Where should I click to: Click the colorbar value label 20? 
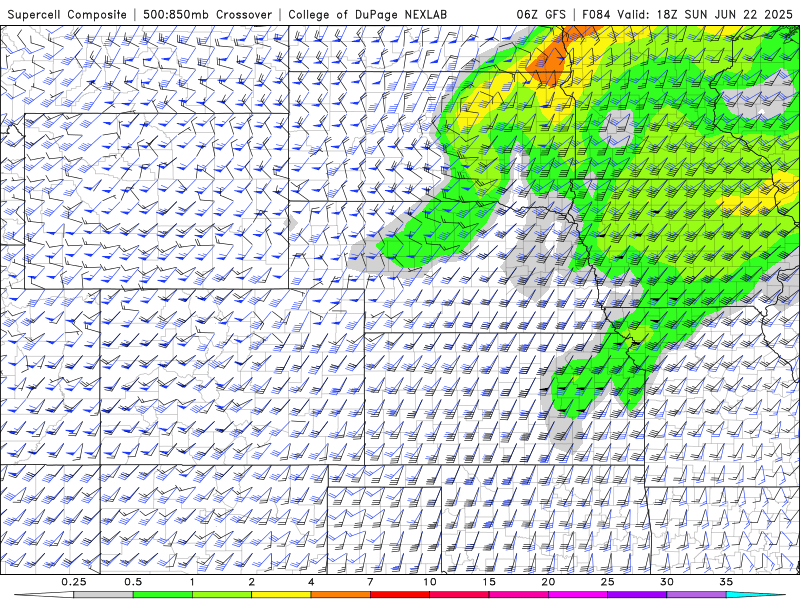[548, 582]
